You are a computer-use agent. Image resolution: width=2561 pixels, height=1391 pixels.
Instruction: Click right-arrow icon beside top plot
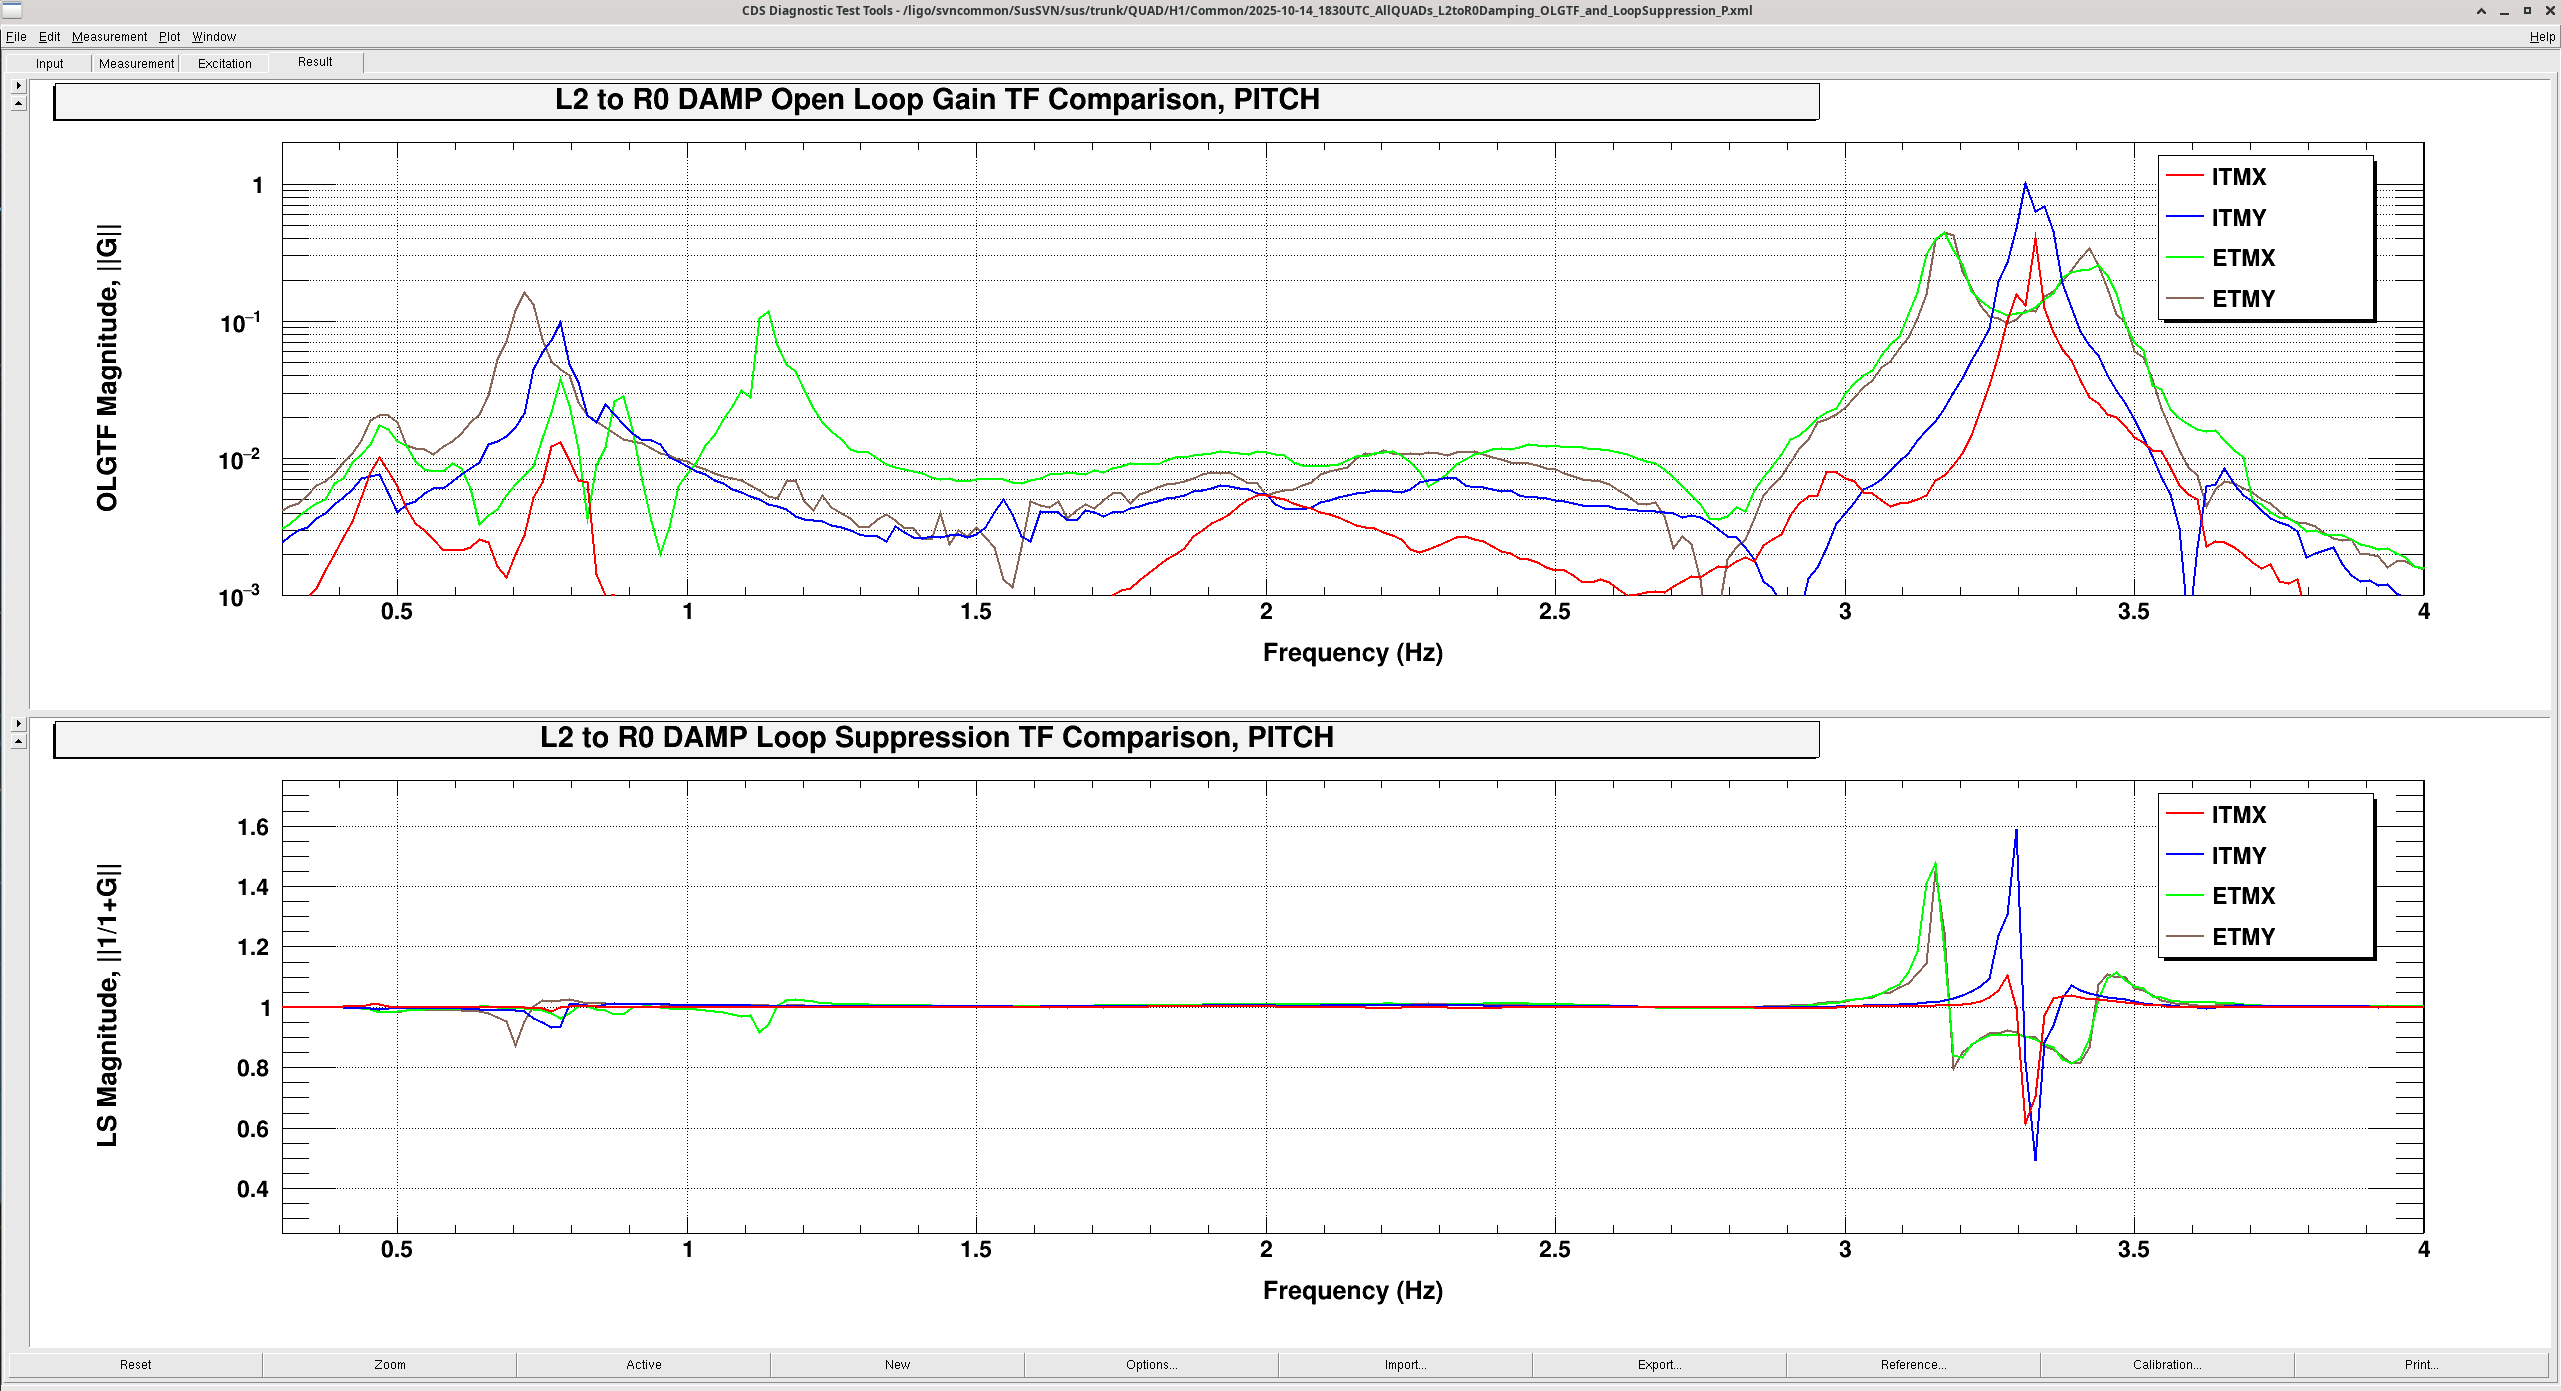click(x=18, y=86)
